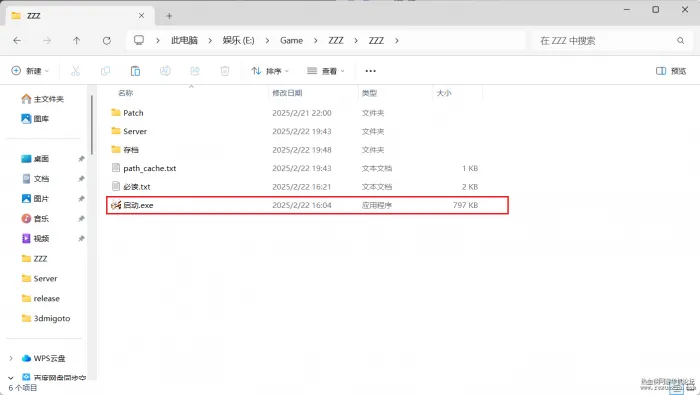Click the Patch folder icon

pos(116,112)
